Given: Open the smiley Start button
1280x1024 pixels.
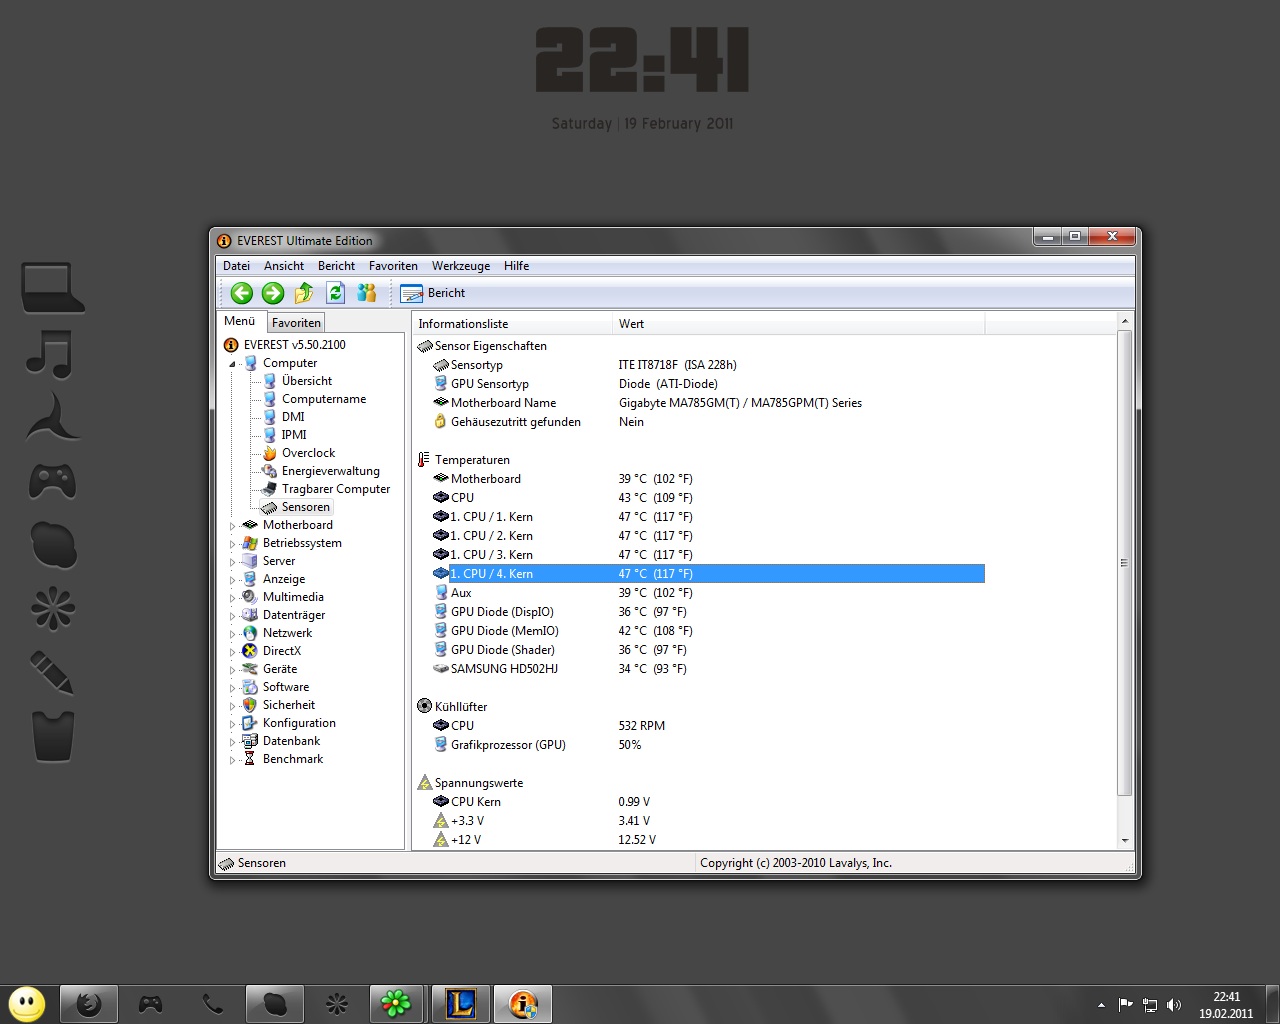Looking at the screenshot, I should point(27,1003).
